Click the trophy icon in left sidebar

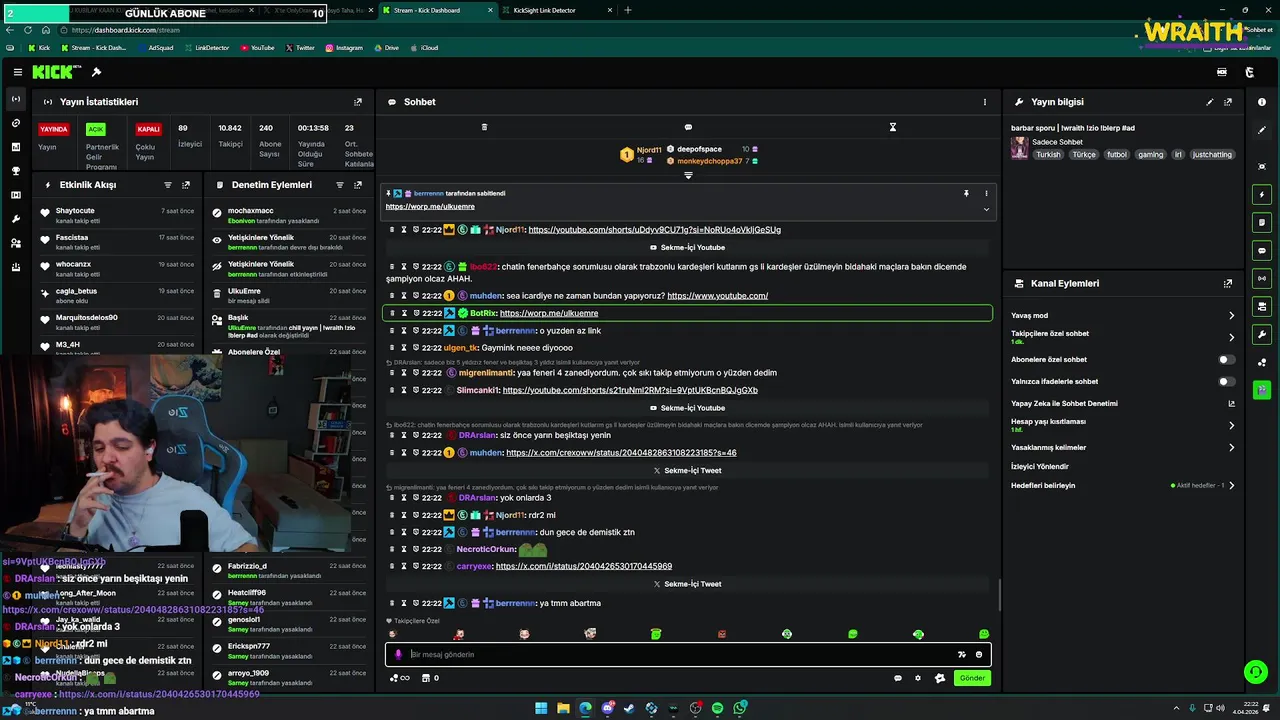coord(16,171)
